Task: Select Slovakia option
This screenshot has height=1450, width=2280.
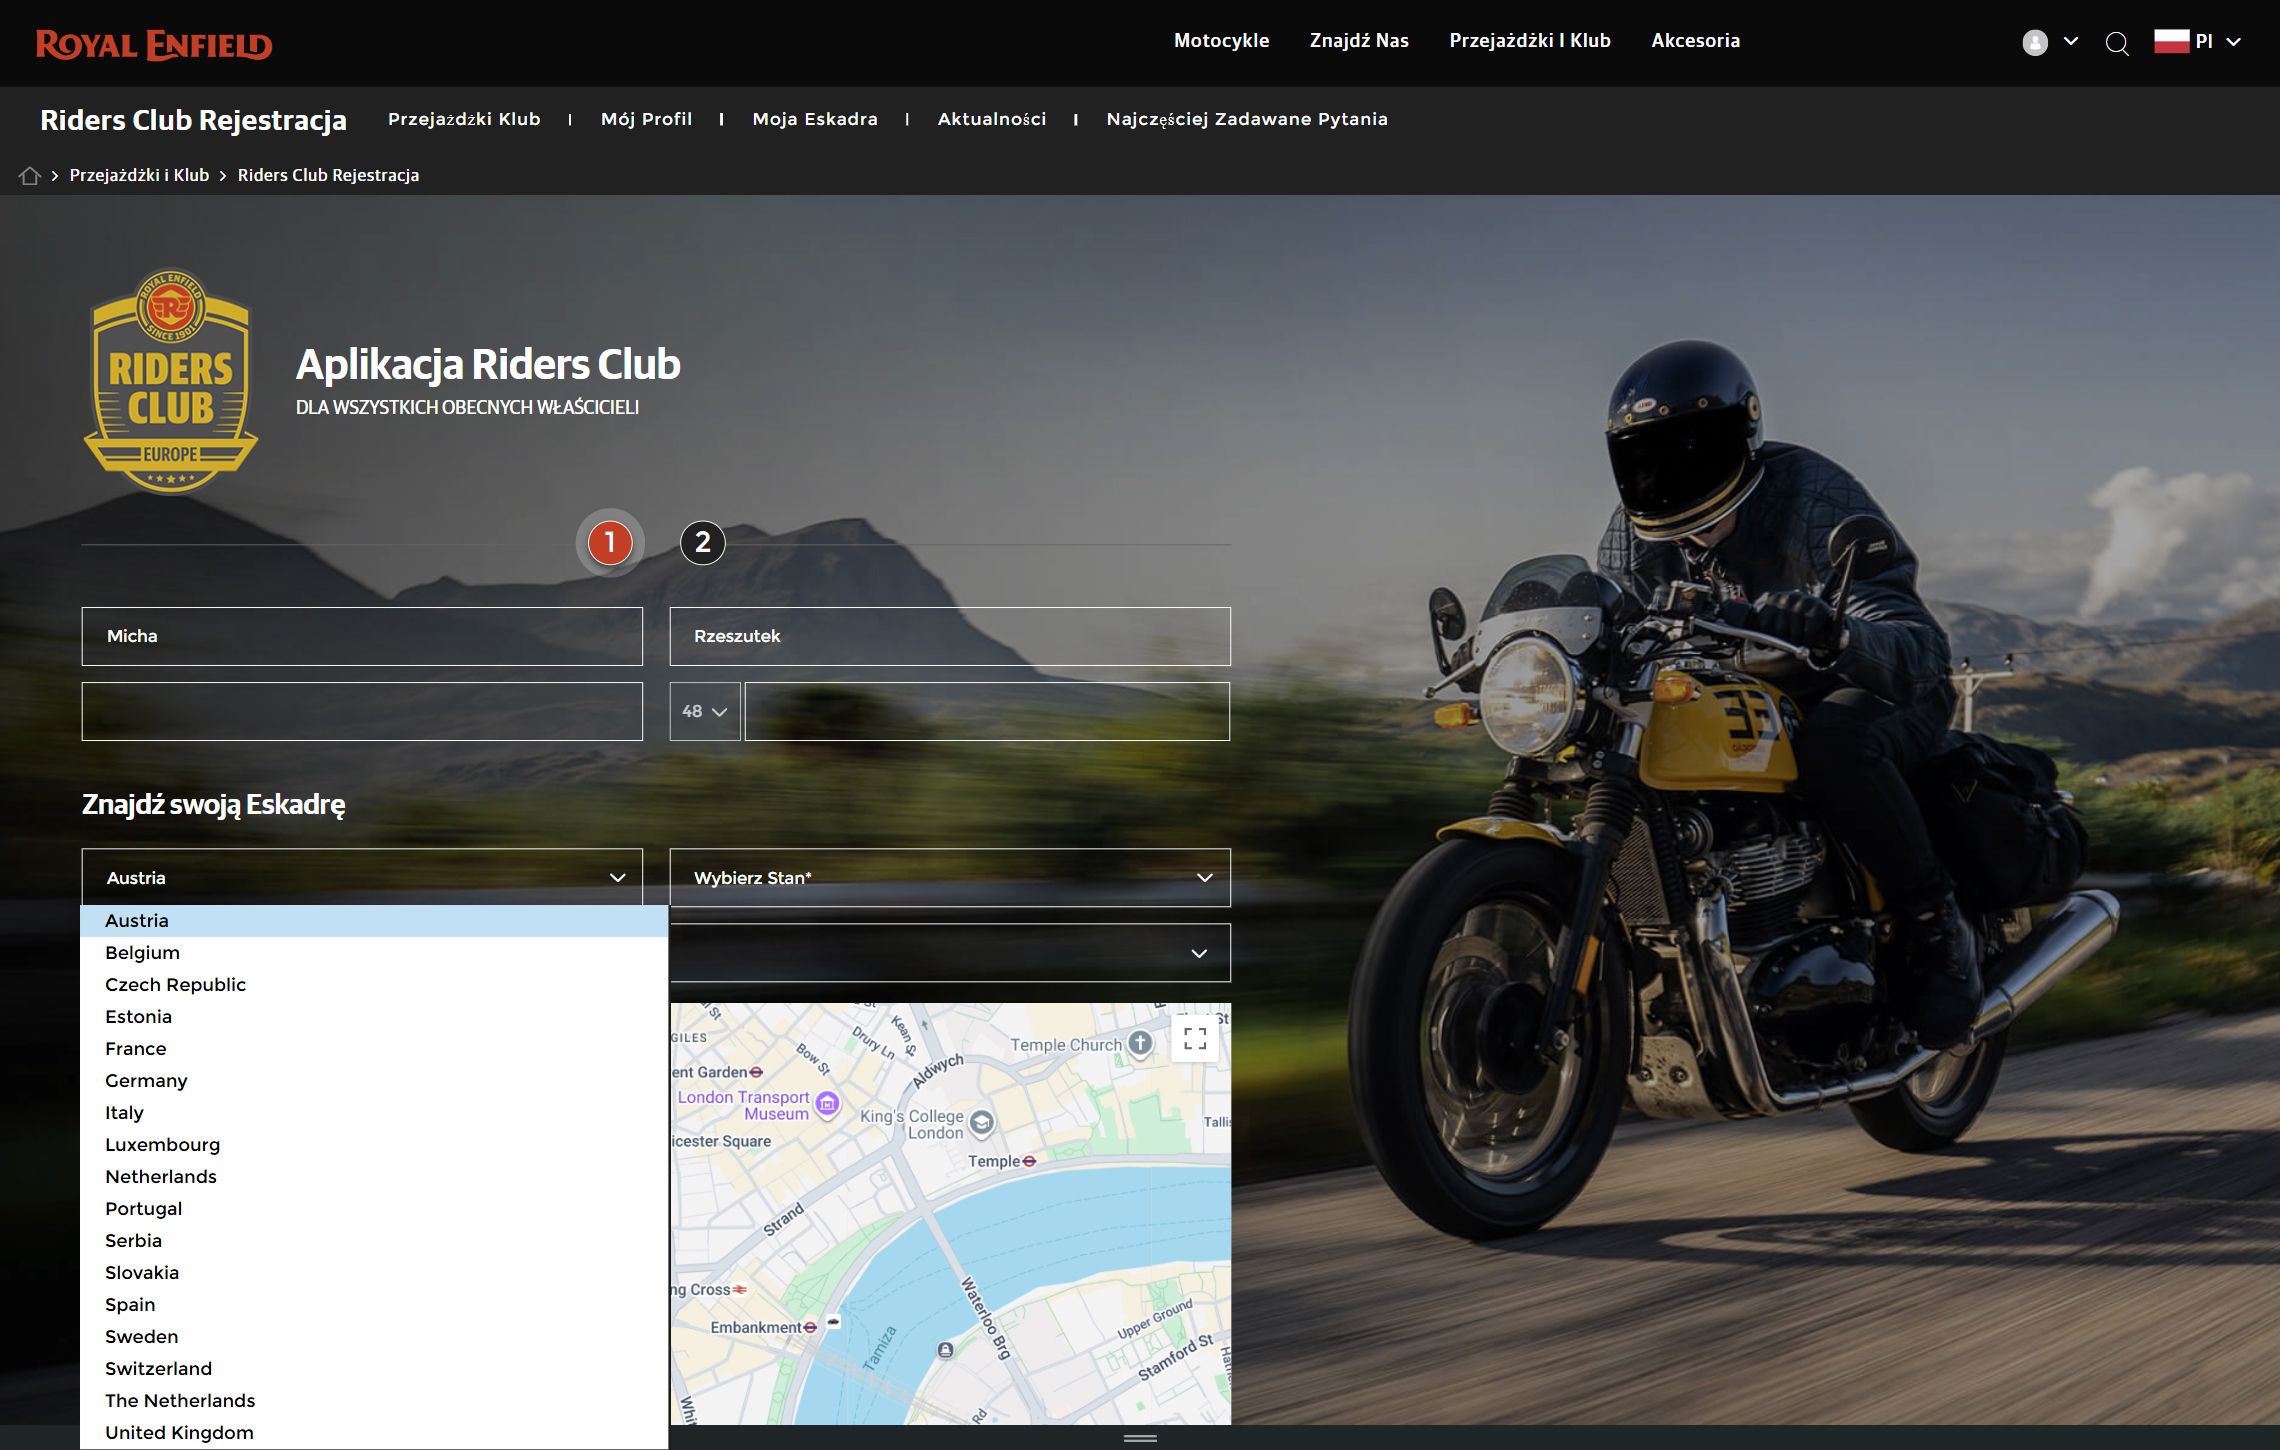Action: pos(374,1273)
